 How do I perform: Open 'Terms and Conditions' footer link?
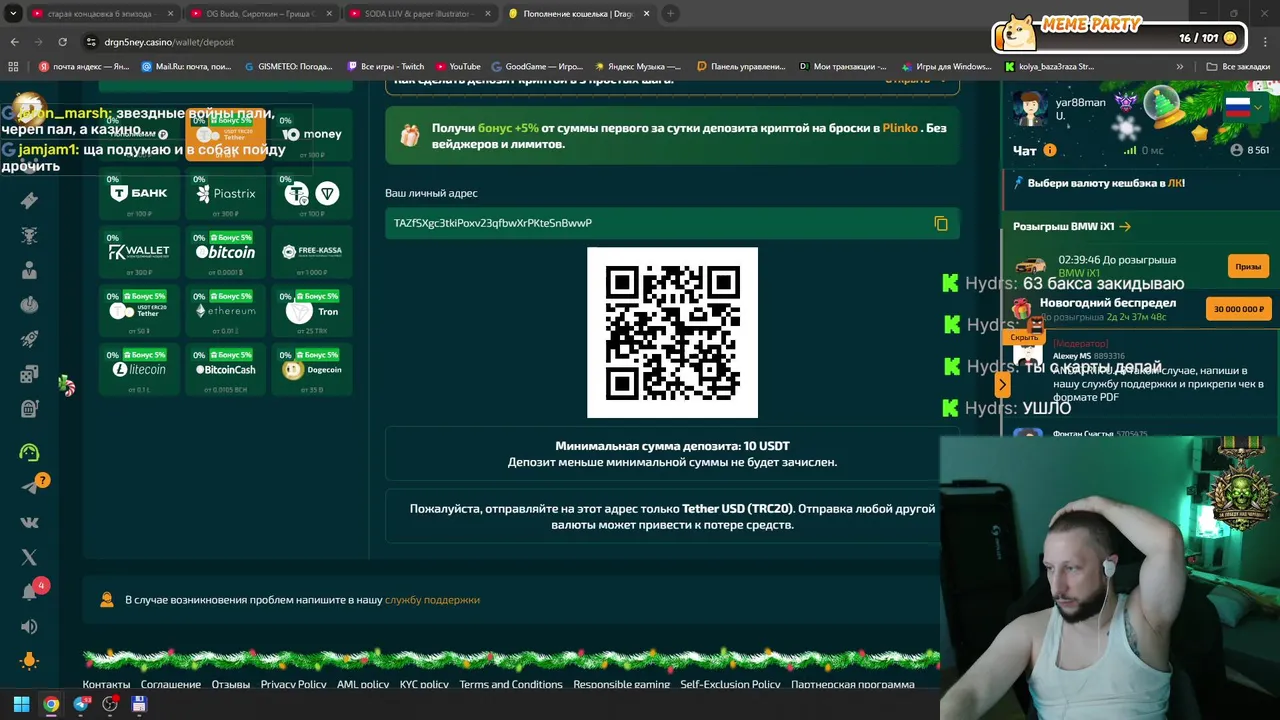(x=511, y=685)
